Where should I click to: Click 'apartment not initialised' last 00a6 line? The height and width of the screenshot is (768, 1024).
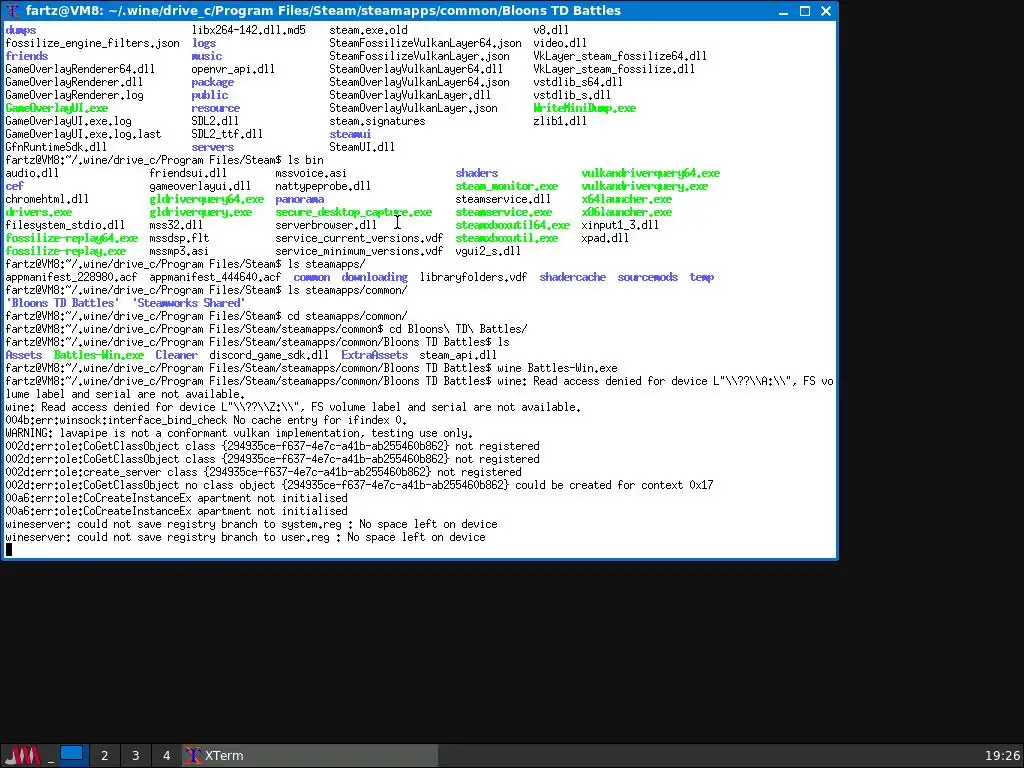point(176,511)
